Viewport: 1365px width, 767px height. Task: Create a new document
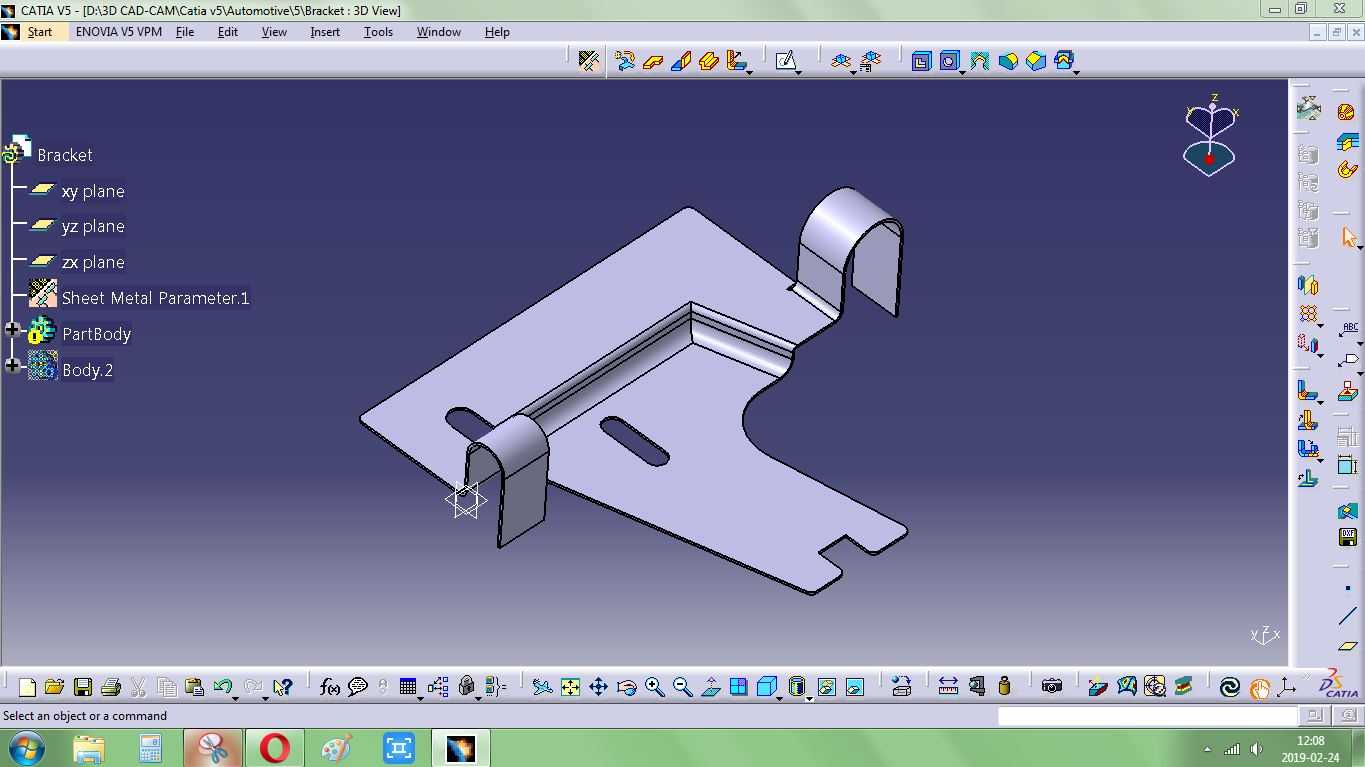tap(27, 687)
